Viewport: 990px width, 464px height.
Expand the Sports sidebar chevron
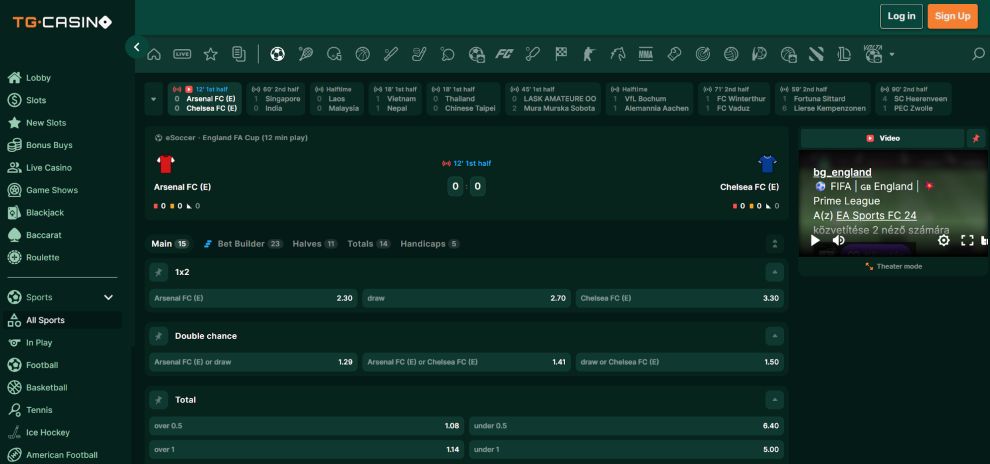coord(109,297)
